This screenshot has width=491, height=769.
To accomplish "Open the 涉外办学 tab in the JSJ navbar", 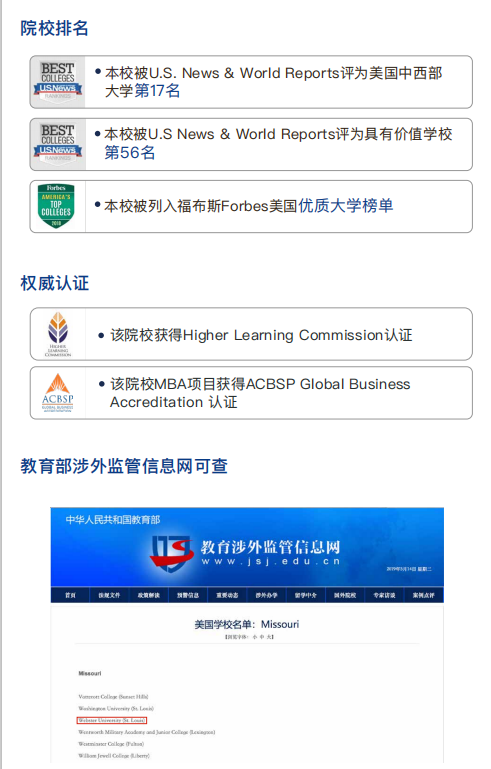I will 266,595.
